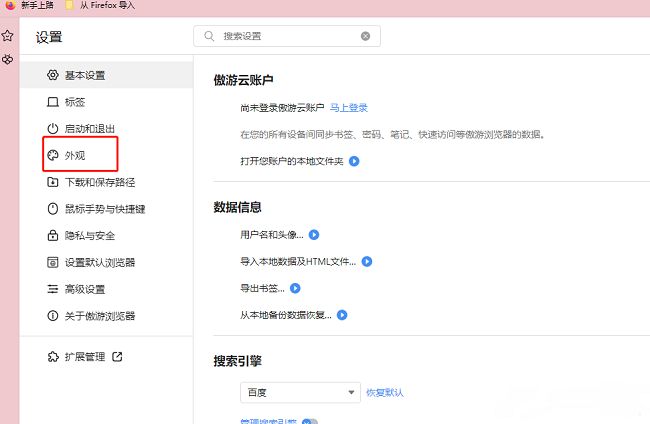
Task: Click arrow next to 导入本地数据及HTML文件
Action: (x=367, y=262)
